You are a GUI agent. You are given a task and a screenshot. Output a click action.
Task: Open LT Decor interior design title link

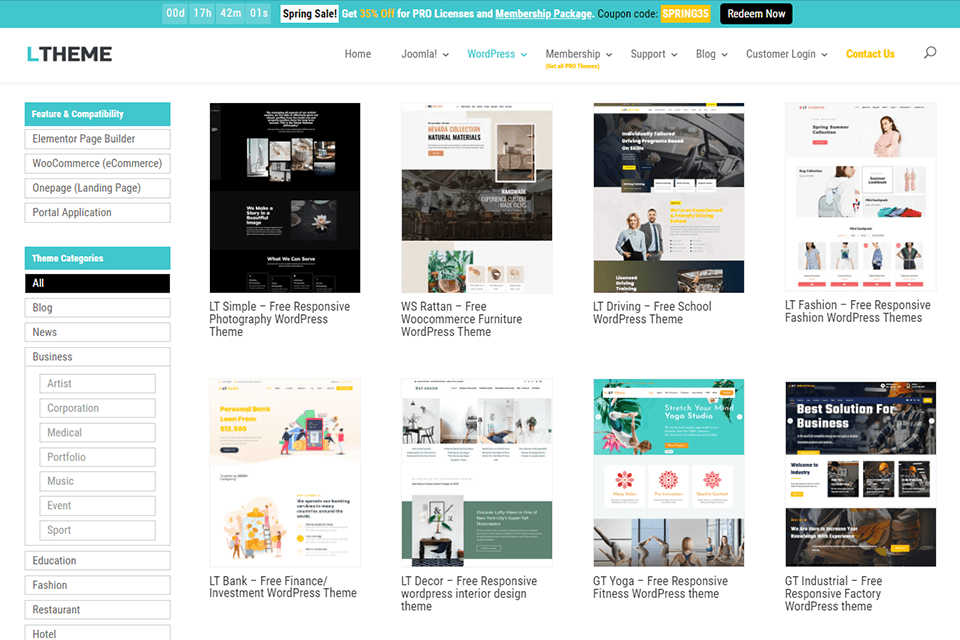[469, 593]
